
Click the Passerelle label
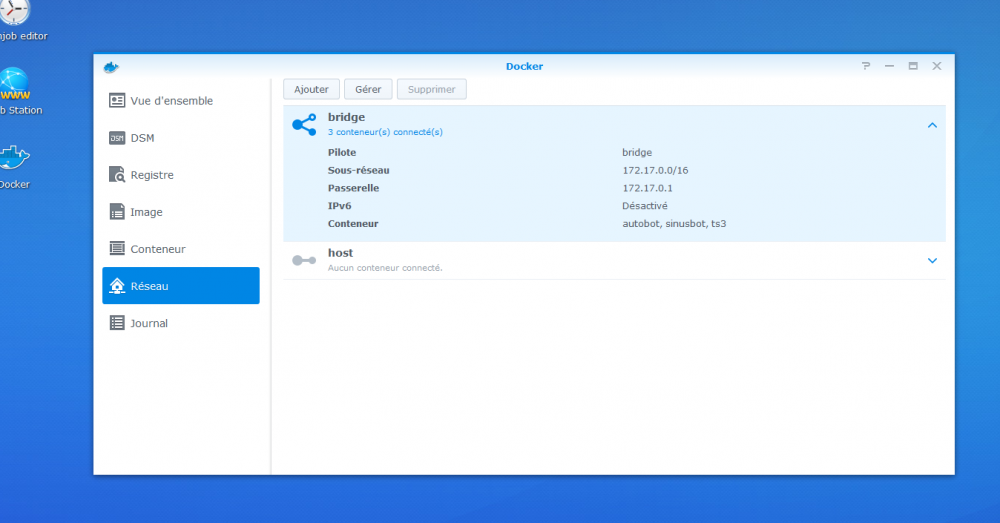353,188
